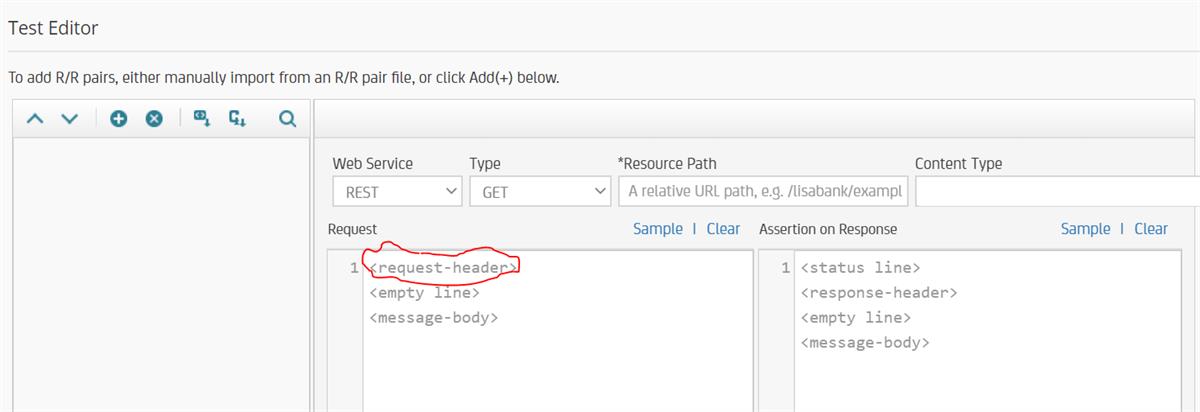Click the bulk import R/R pairs icon

click(237, 119)
